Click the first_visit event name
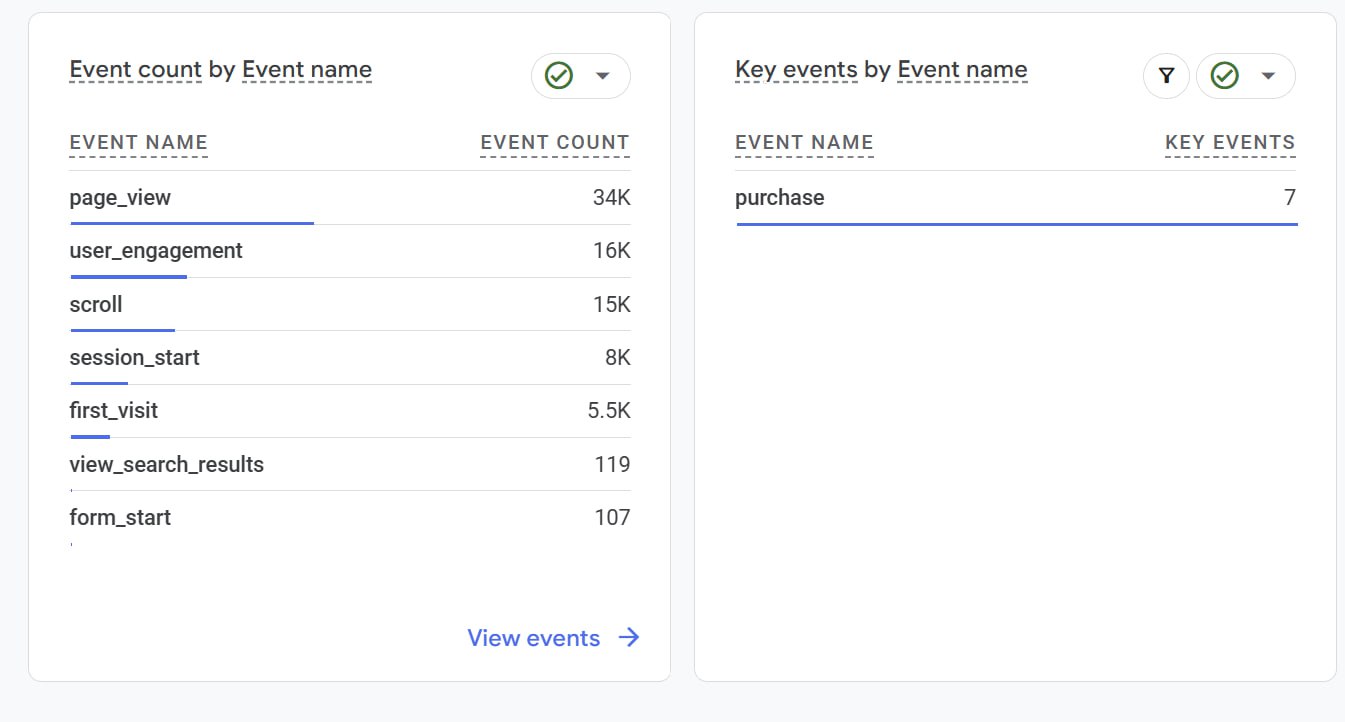The width and height of the screenshot is (1345, 722). [x=114, y=411]
